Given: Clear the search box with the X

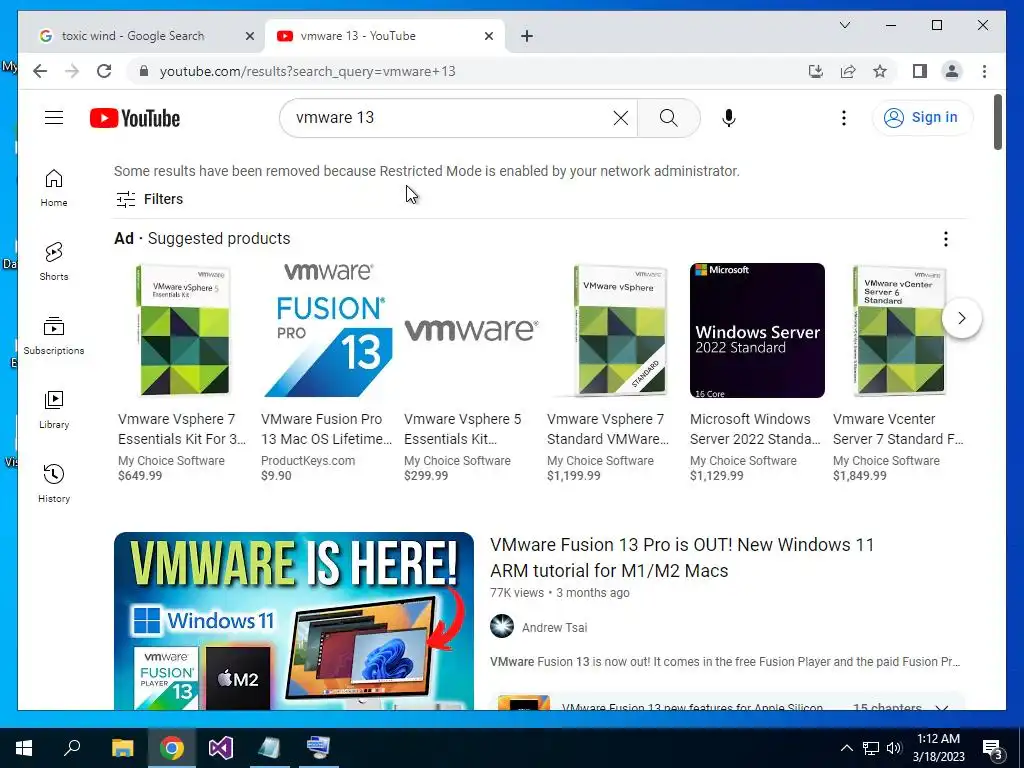Looking at the screenshot, I should point(620,118).
